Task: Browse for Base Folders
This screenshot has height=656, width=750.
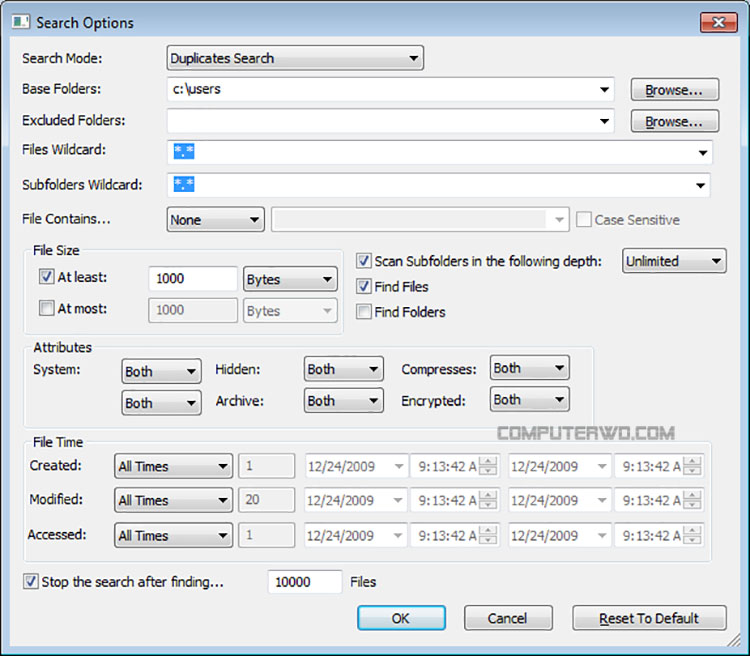Action: 674,90
